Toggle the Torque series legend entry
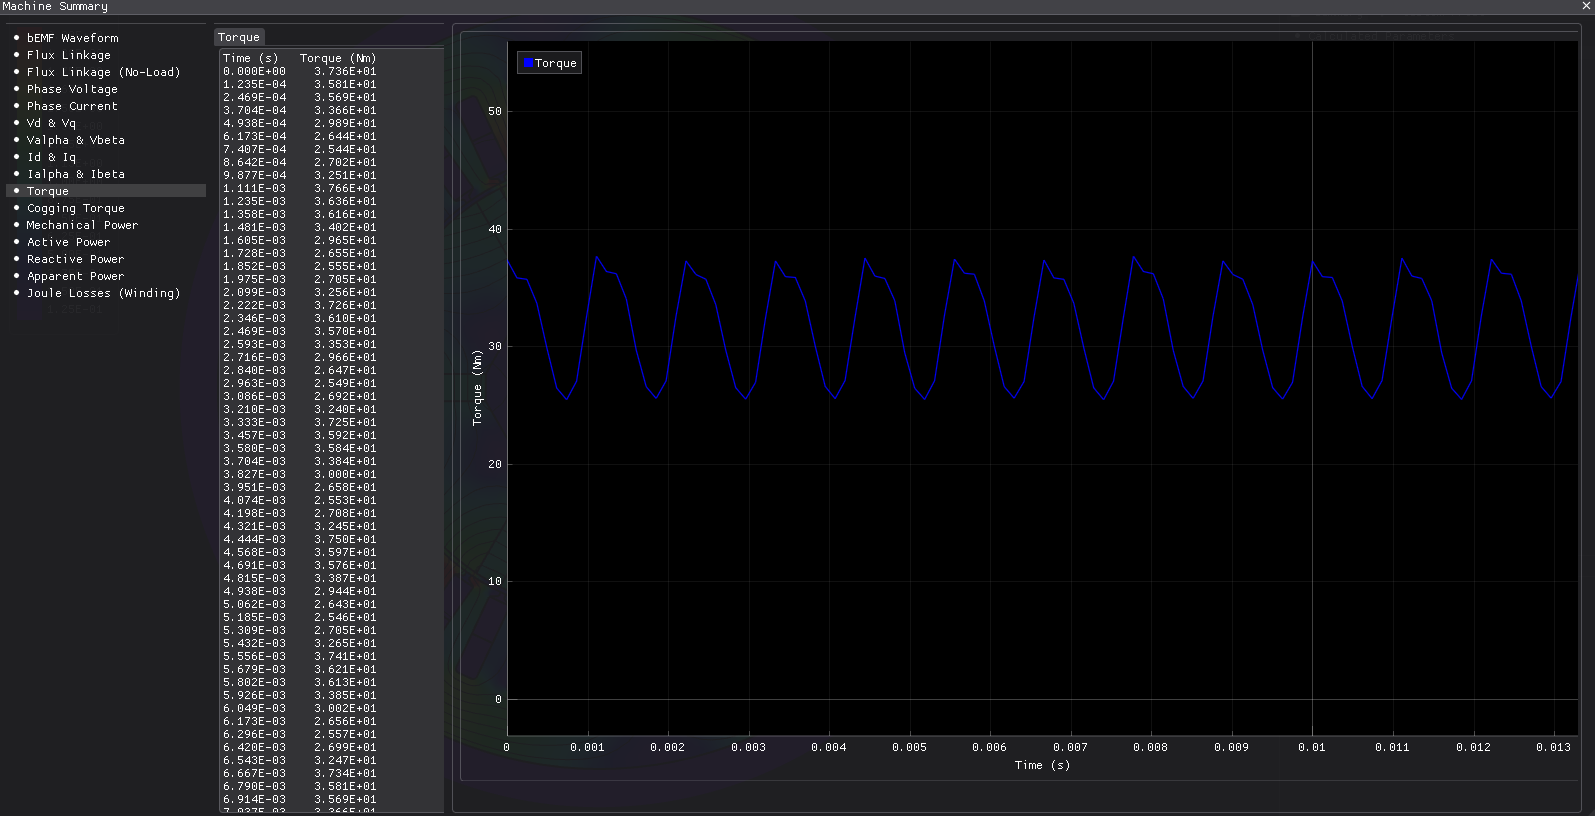 pyautogui.click(x=549, y=63)
